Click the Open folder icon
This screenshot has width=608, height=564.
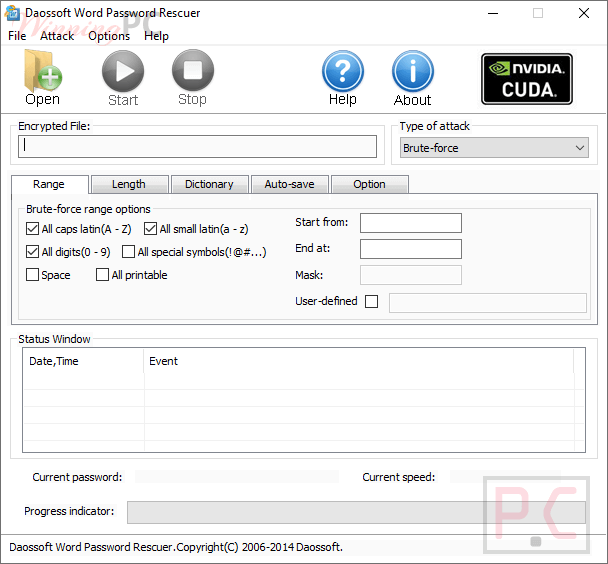click(43, 71)
